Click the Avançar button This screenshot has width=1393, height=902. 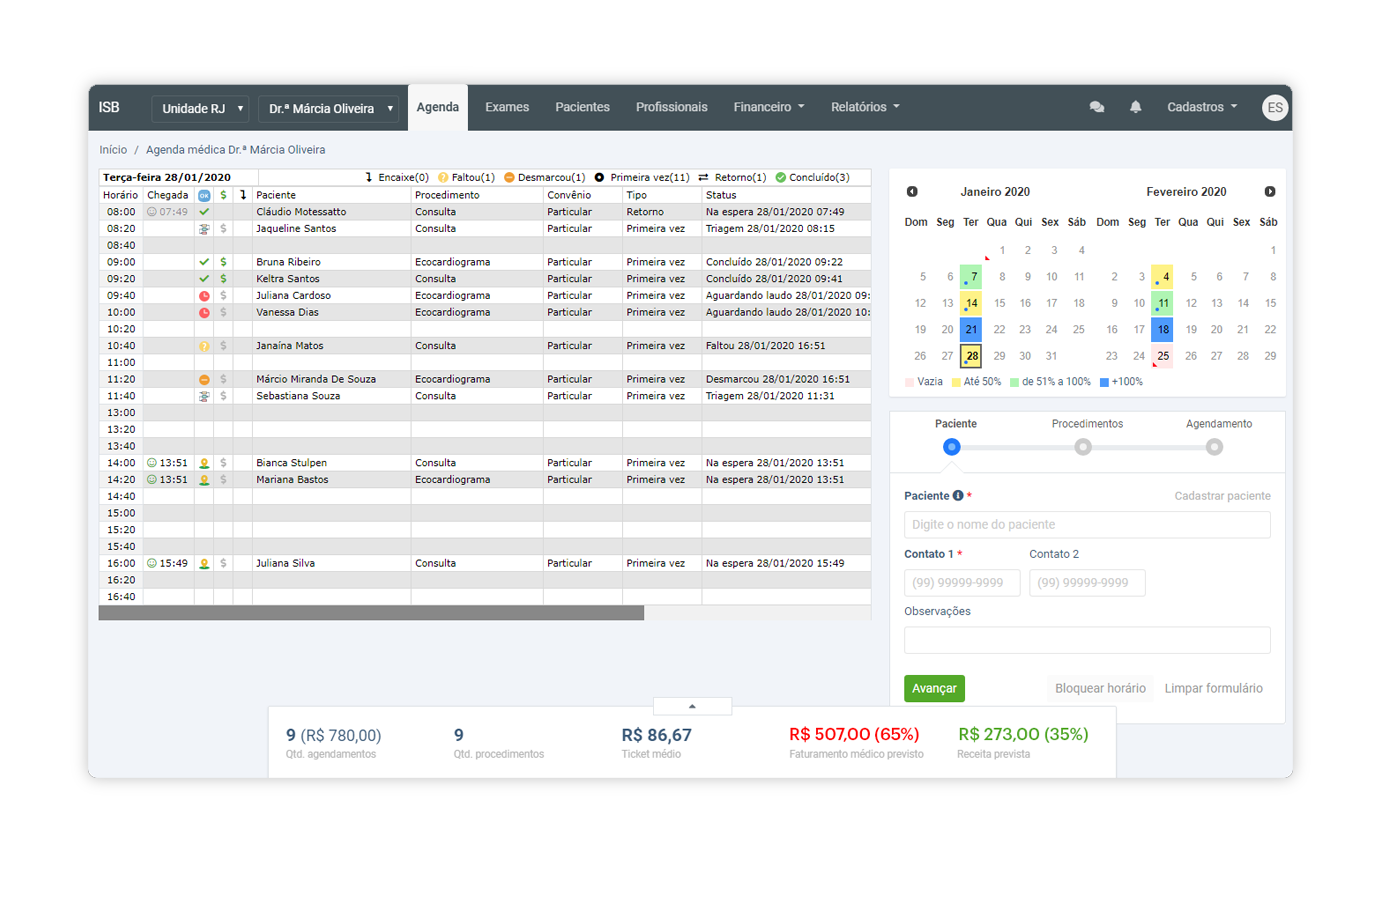pos(934,688)
